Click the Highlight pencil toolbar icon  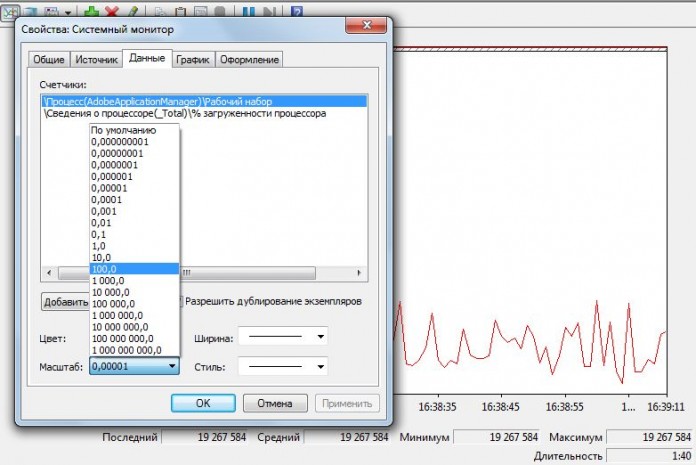coord(133,11)
